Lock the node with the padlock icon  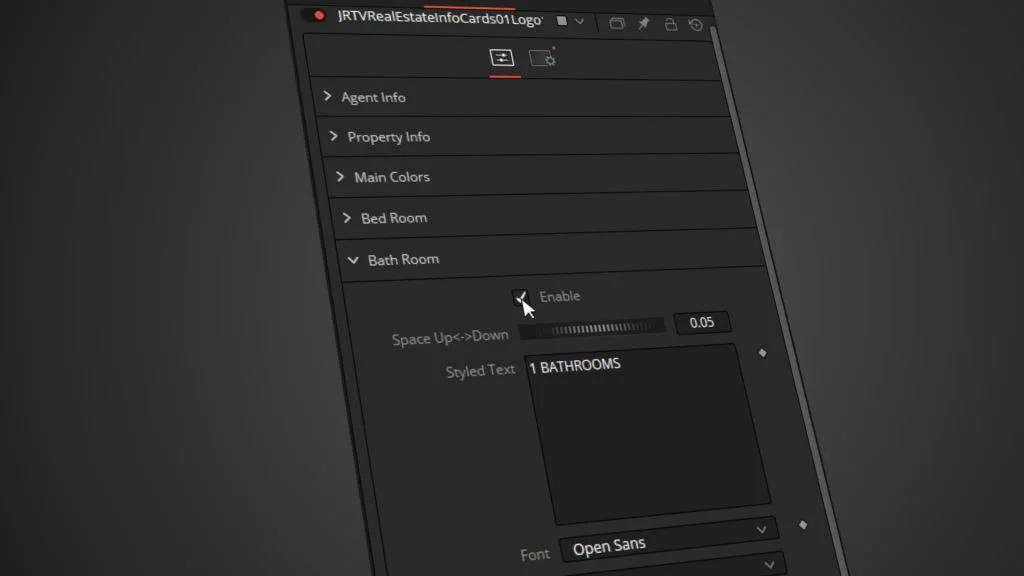[x=670, y=24]
